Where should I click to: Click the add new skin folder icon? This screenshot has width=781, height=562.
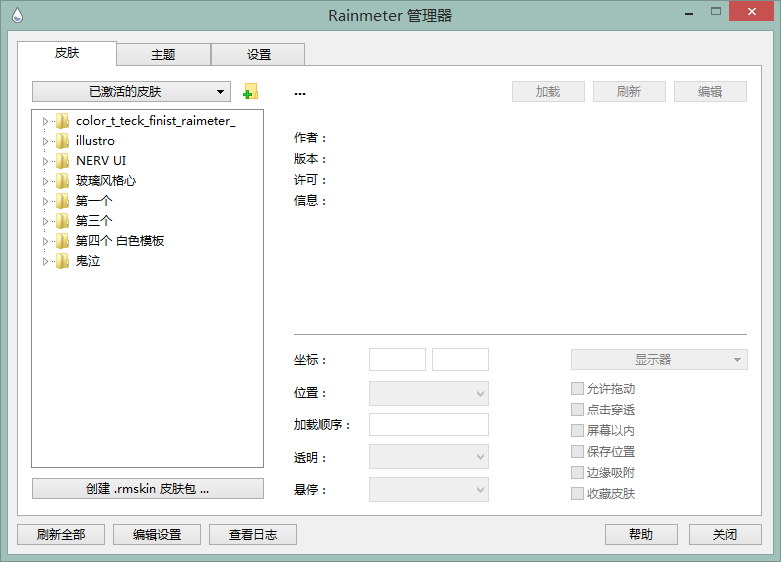click(x=250, y=92)
